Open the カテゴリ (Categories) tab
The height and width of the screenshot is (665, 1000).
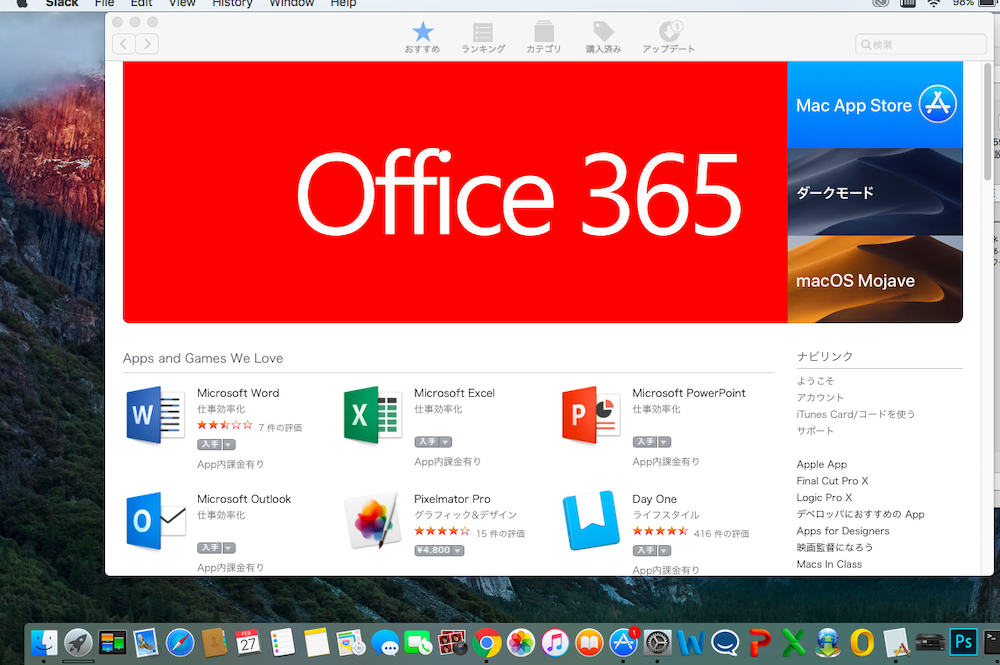click(x=543, y=37)
